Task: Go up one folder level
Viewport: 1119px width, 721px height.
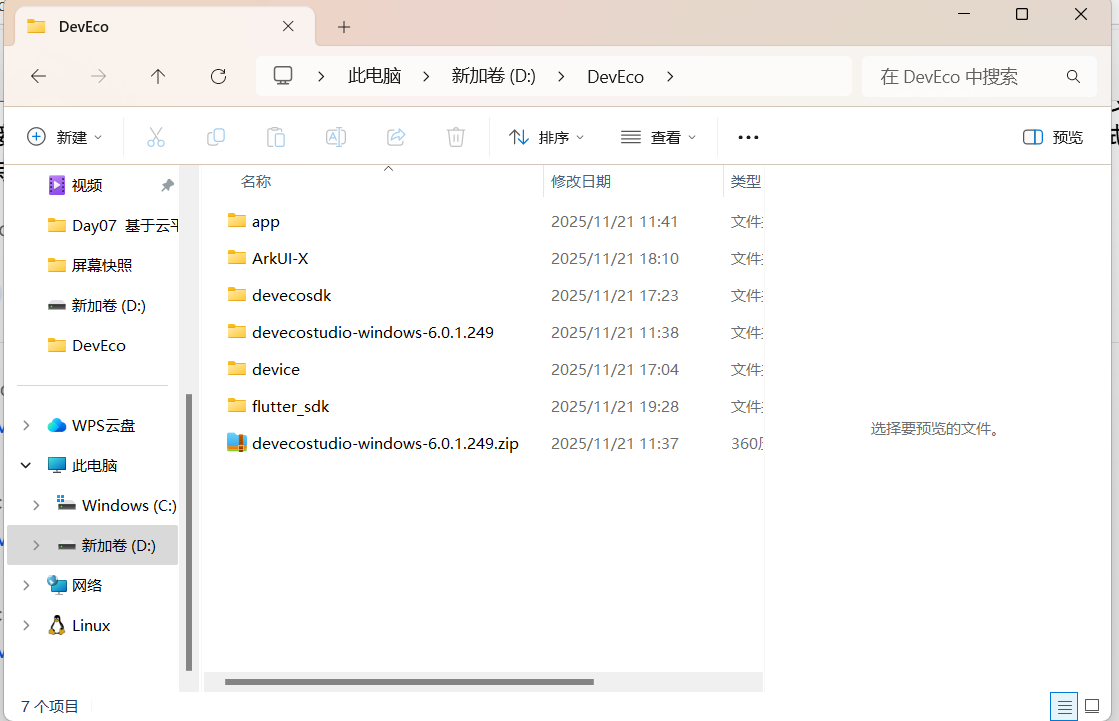Action: tap(158, 76)
